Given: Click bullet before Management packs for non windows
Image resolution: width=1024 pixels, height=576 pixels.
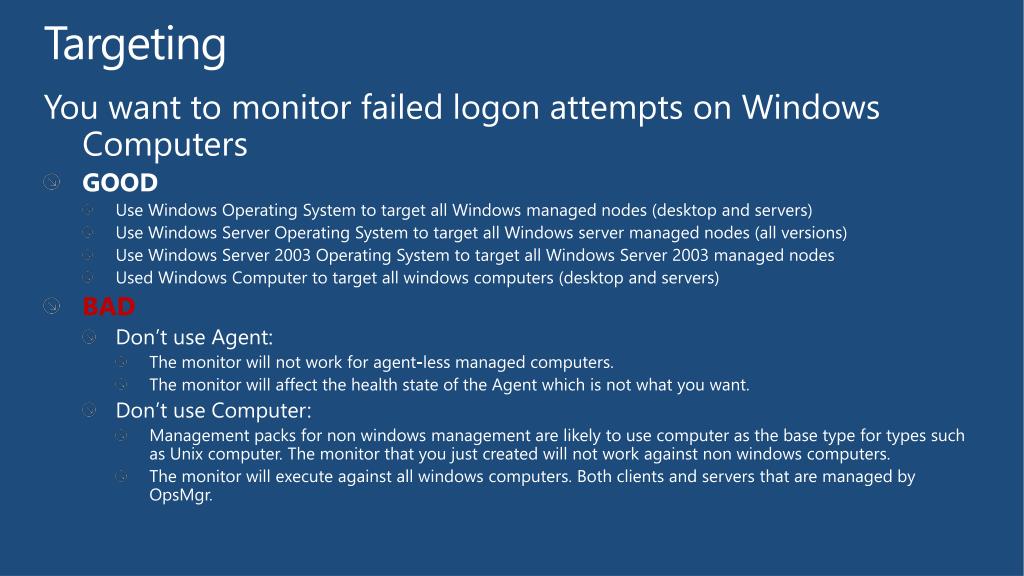Looking at the screenshot, I should [121, 435].
